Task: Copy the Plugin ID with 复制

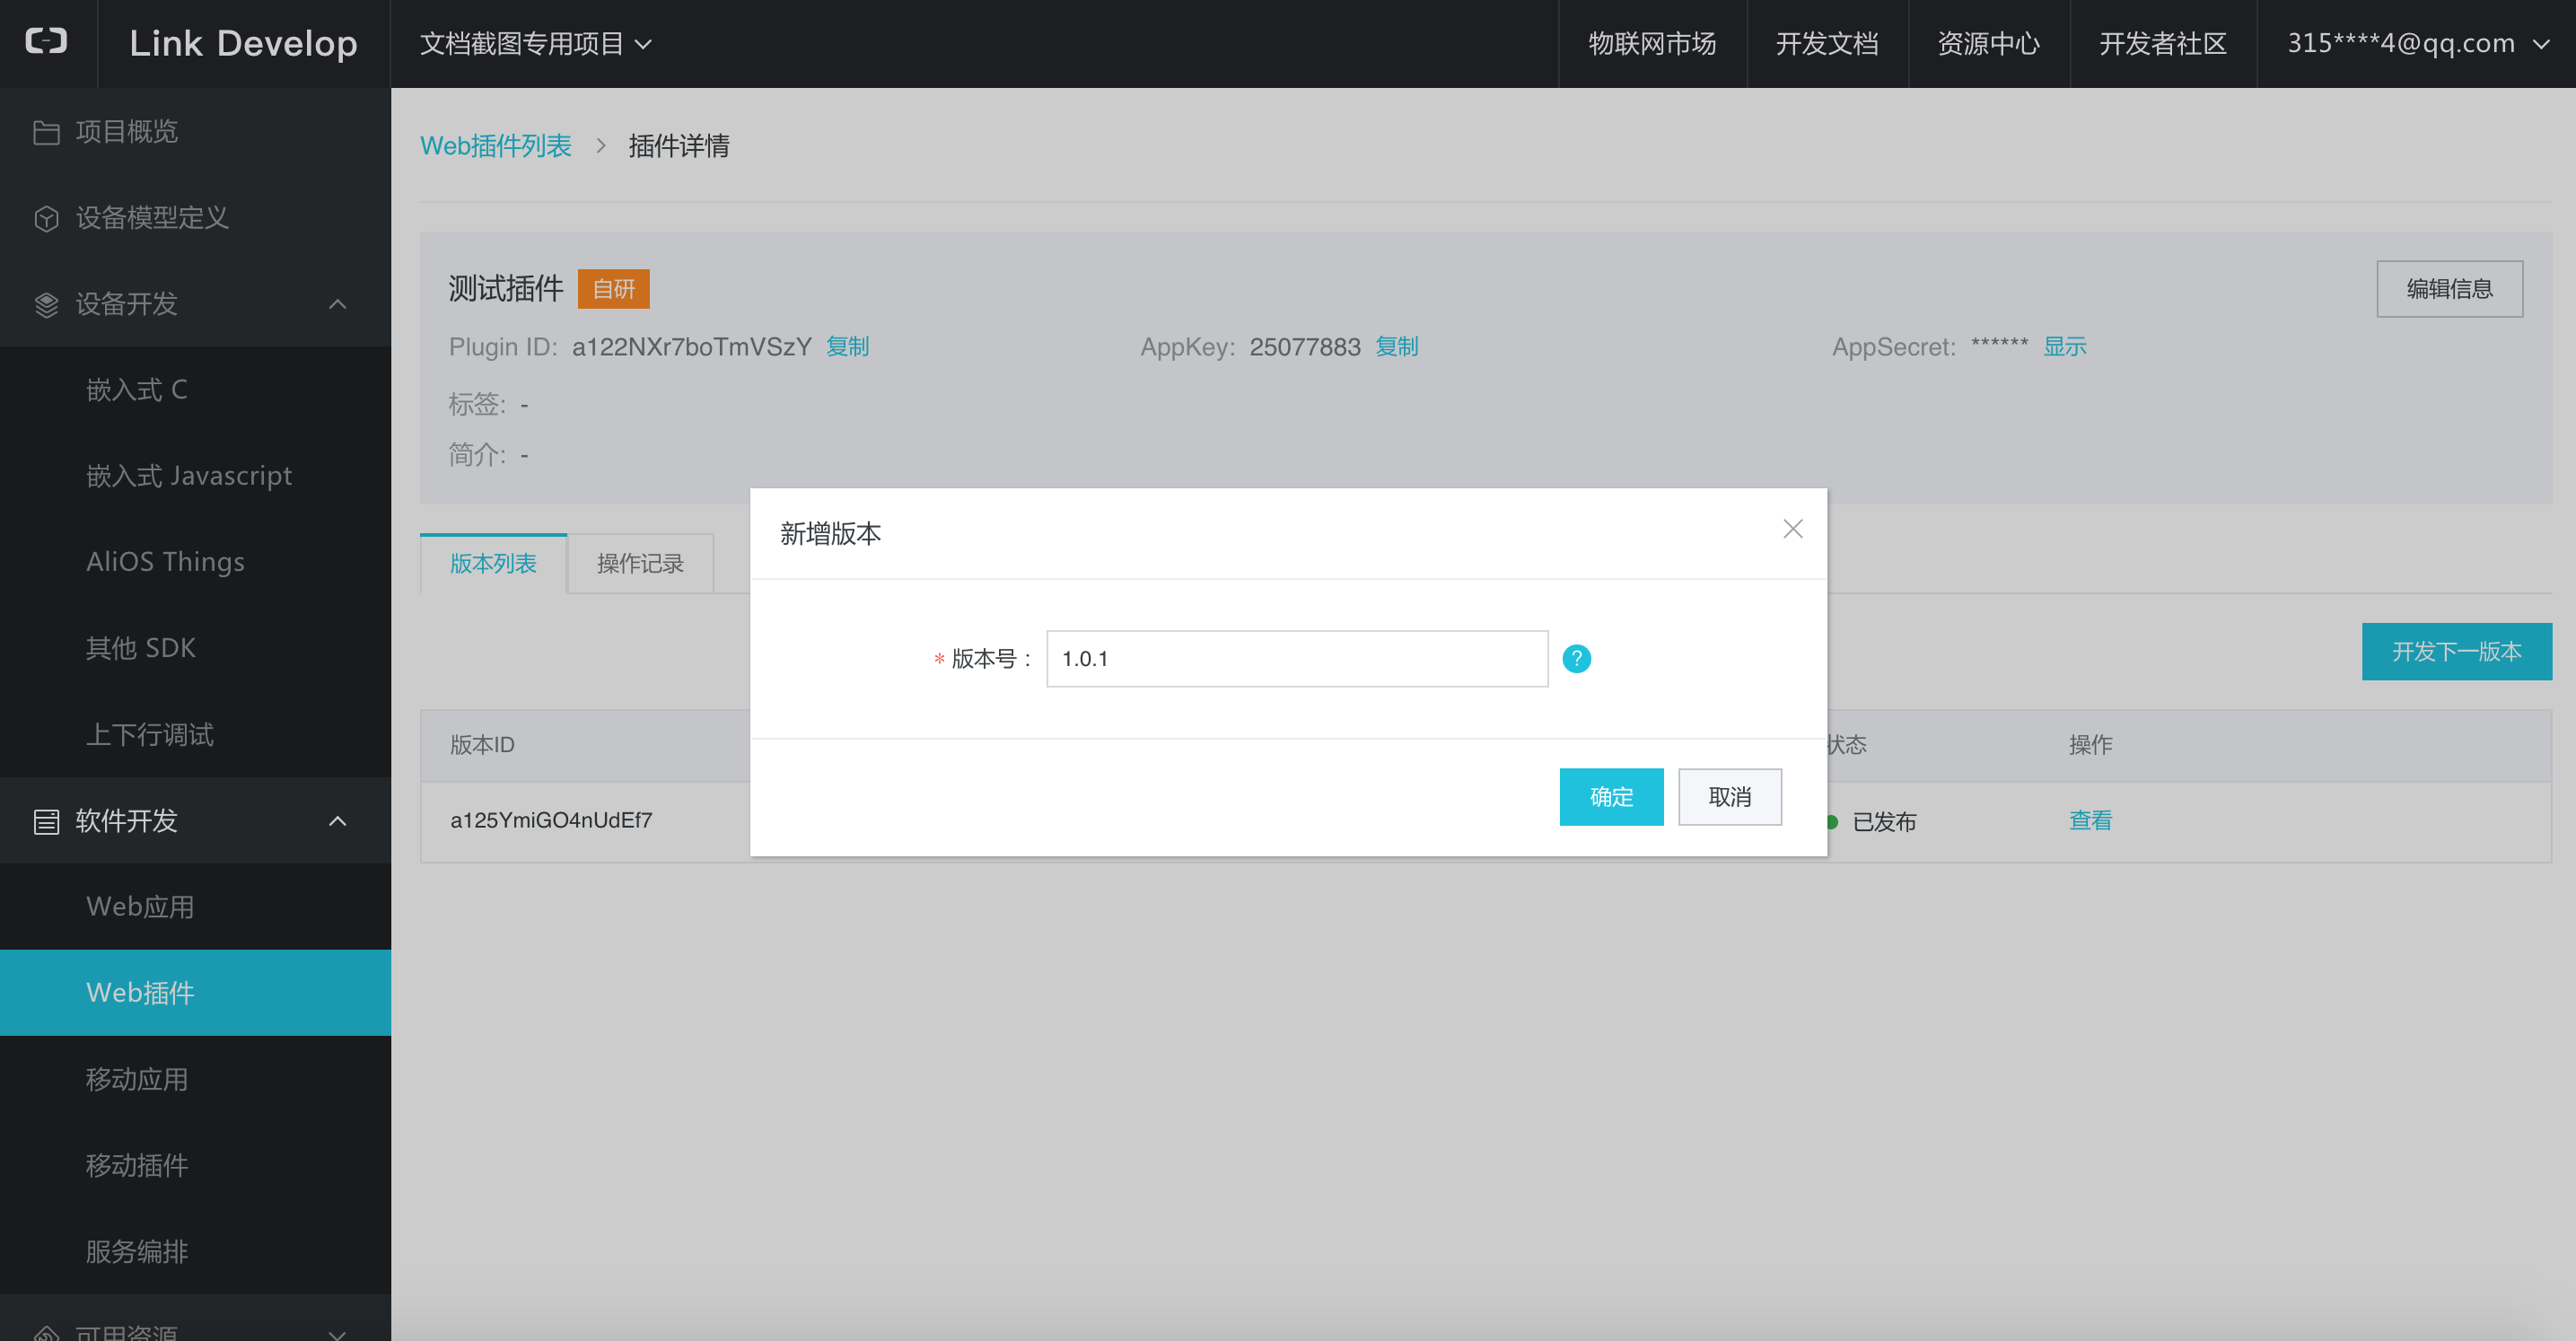Action: click(847, 347)
